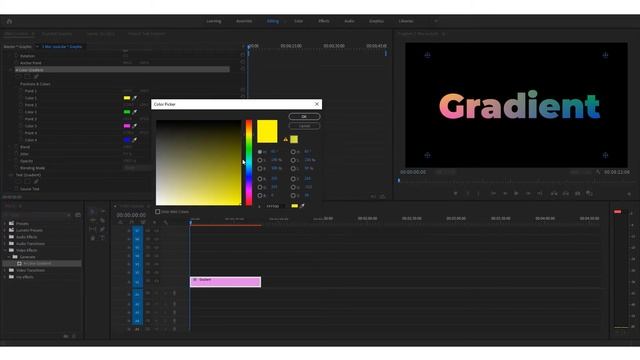The height and width of the screenshot is (360, 640).
Task: Click the Color 3 magenta swatch
Action: coord(127,126)
